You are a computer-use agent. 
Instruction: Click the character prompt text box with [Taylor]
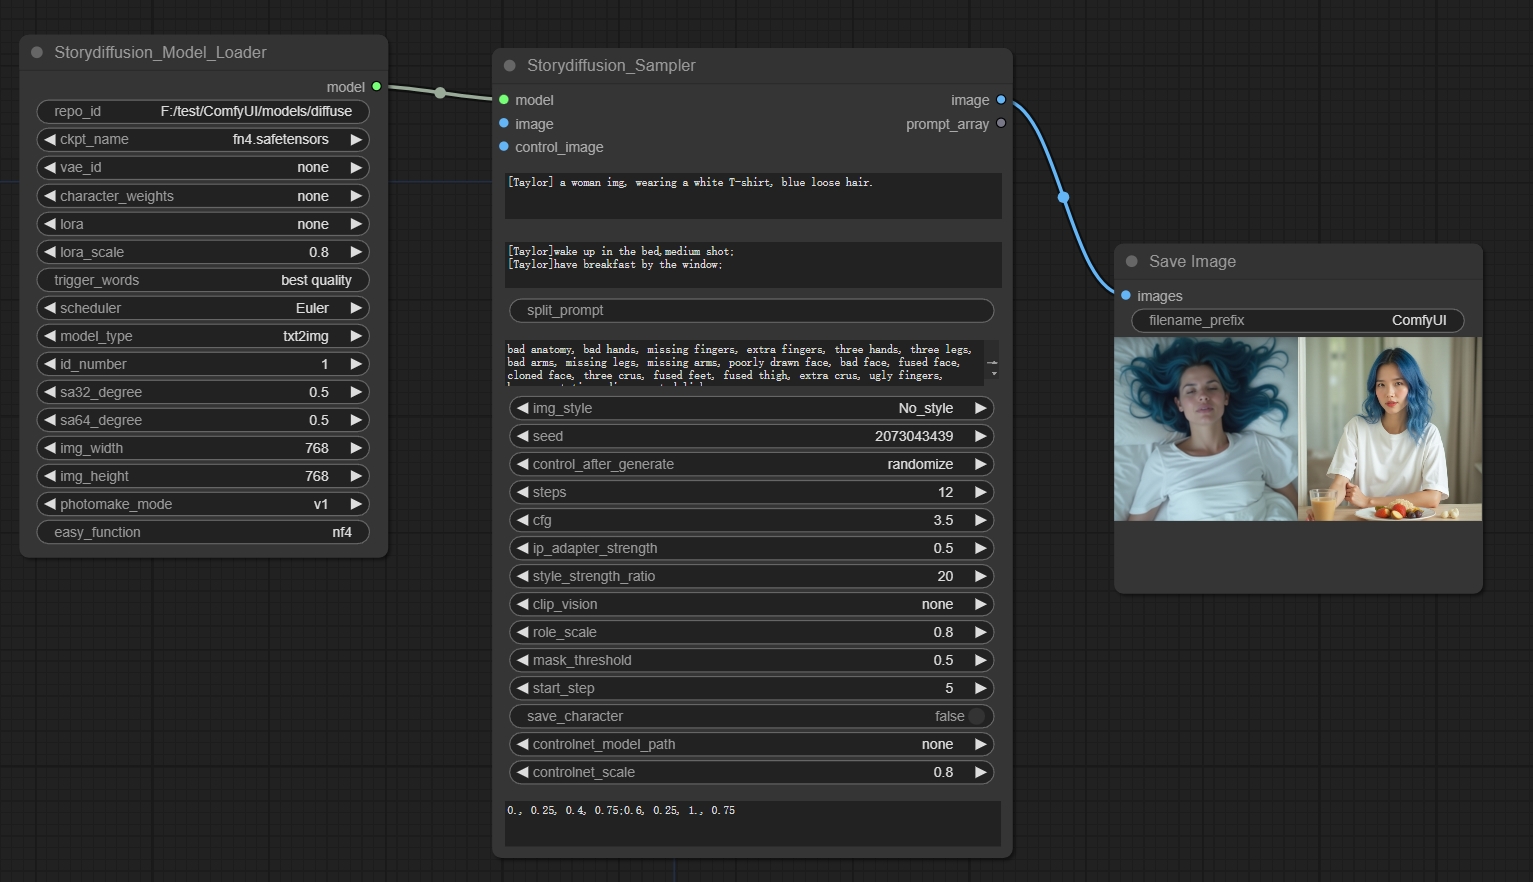coord(753,196)
